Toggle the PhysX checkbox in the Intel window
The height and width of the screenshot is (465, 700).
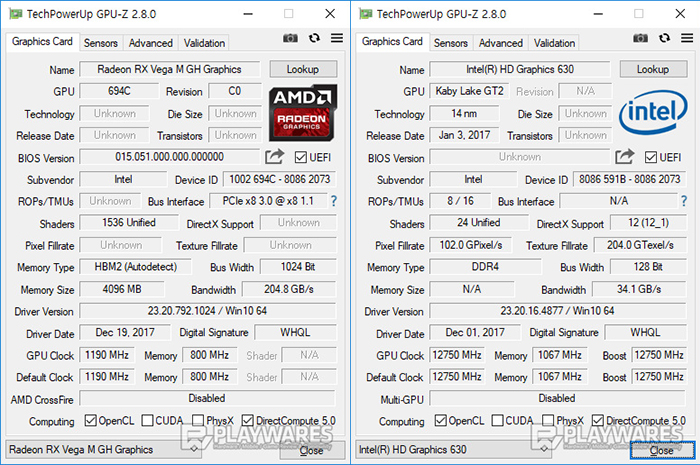point(548,420)
